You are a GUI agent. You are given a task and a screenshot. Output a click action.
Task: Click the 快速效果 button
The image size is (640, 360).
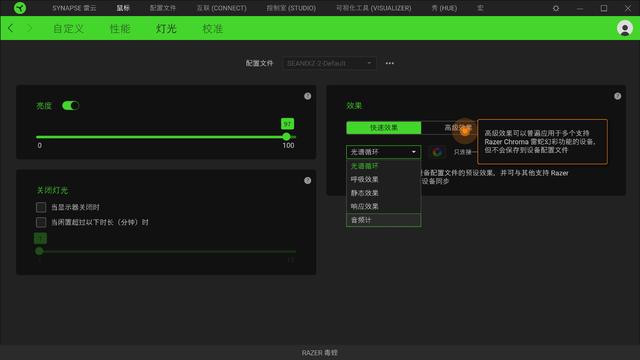(384, 128)
